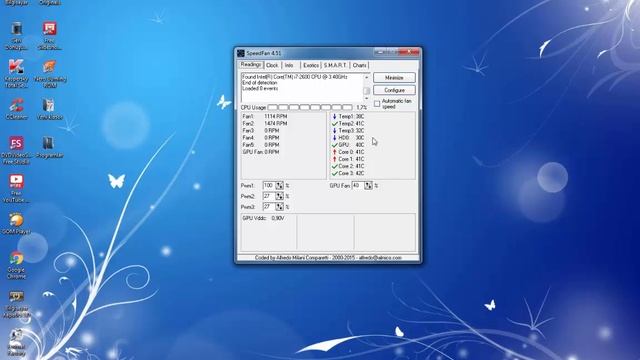Open the Info tab
The width and height of the screenshot is (640, 360).
click(289, 65)
